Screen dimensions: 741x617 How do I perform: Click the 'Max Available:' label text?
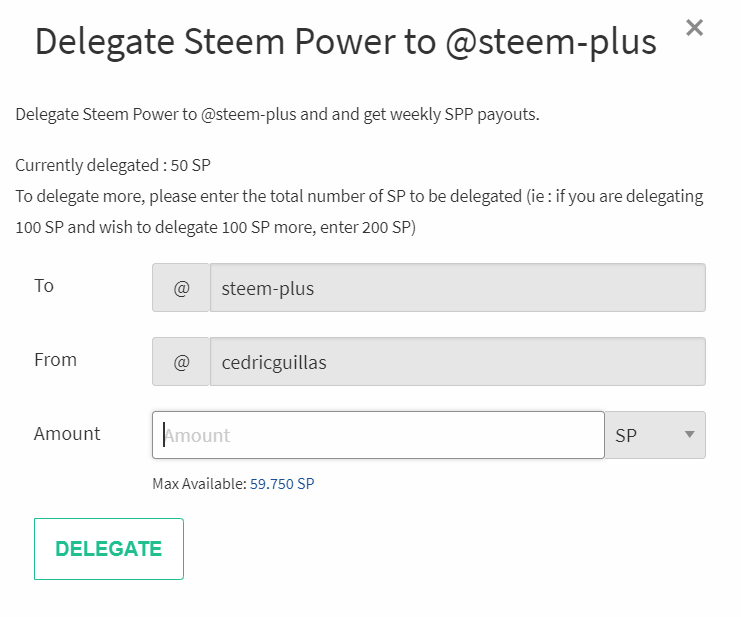point(199,484)
